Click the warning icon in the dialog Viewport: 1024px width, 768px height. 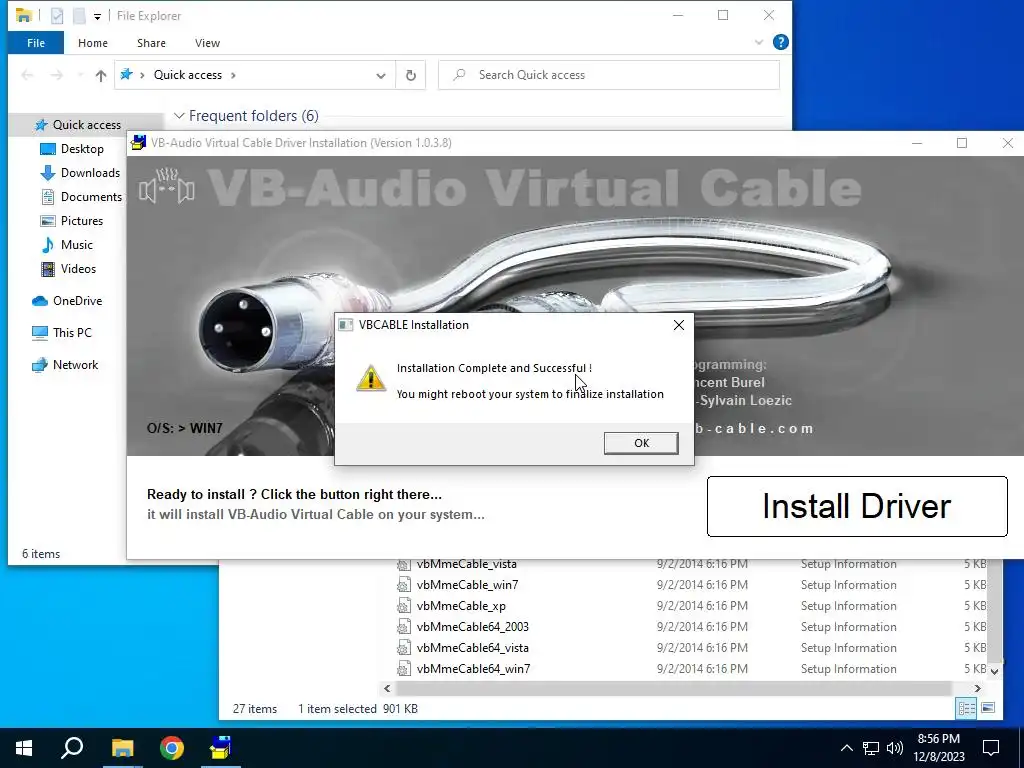point(370,379)
